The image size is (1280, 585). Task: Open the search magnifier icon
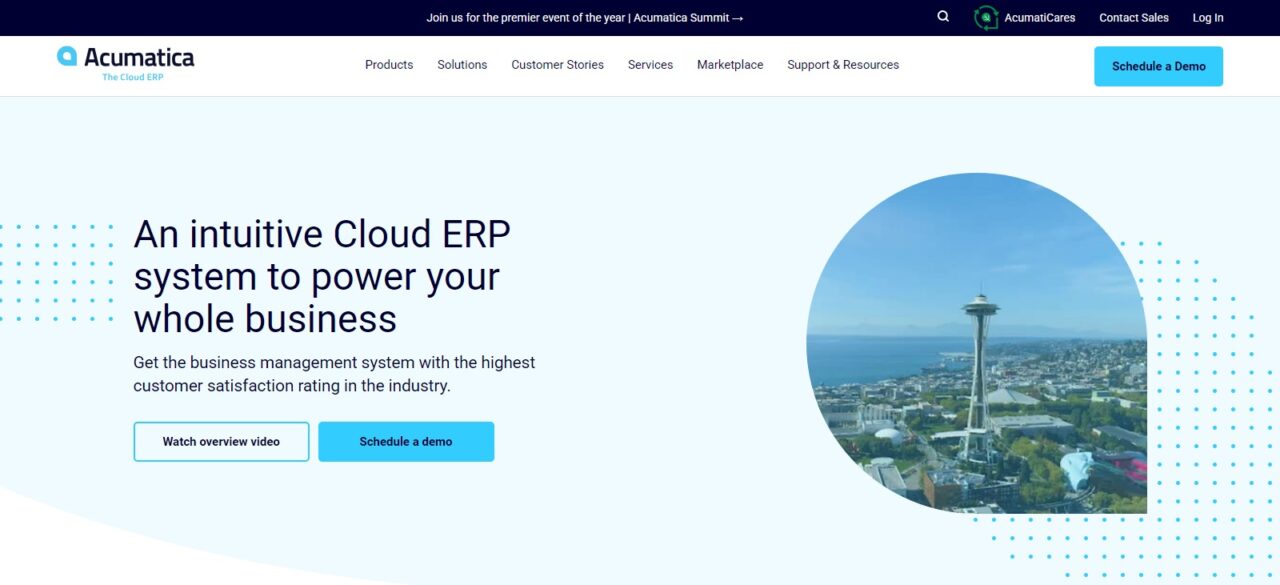click(x=943, y=17)
